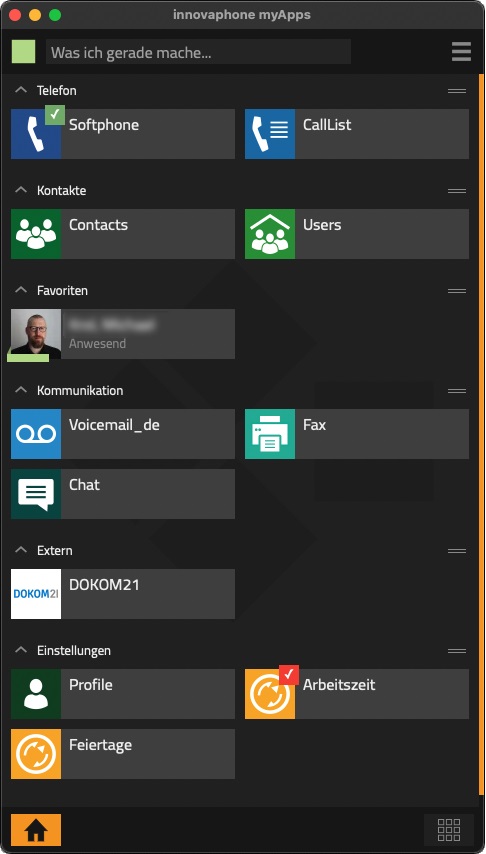The image size is (486, 854).
Task: Open the Softphone app icon
Action: point(36,134)
